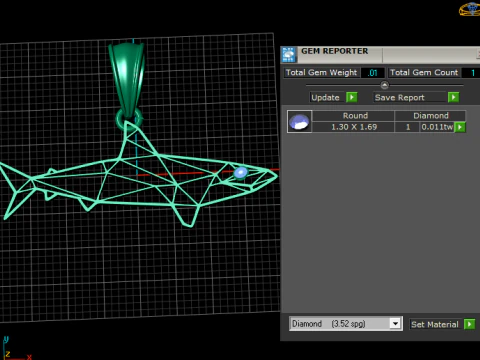Click the Diamond column header
Screen dimensions: 480x360
(x=431, y=116)
